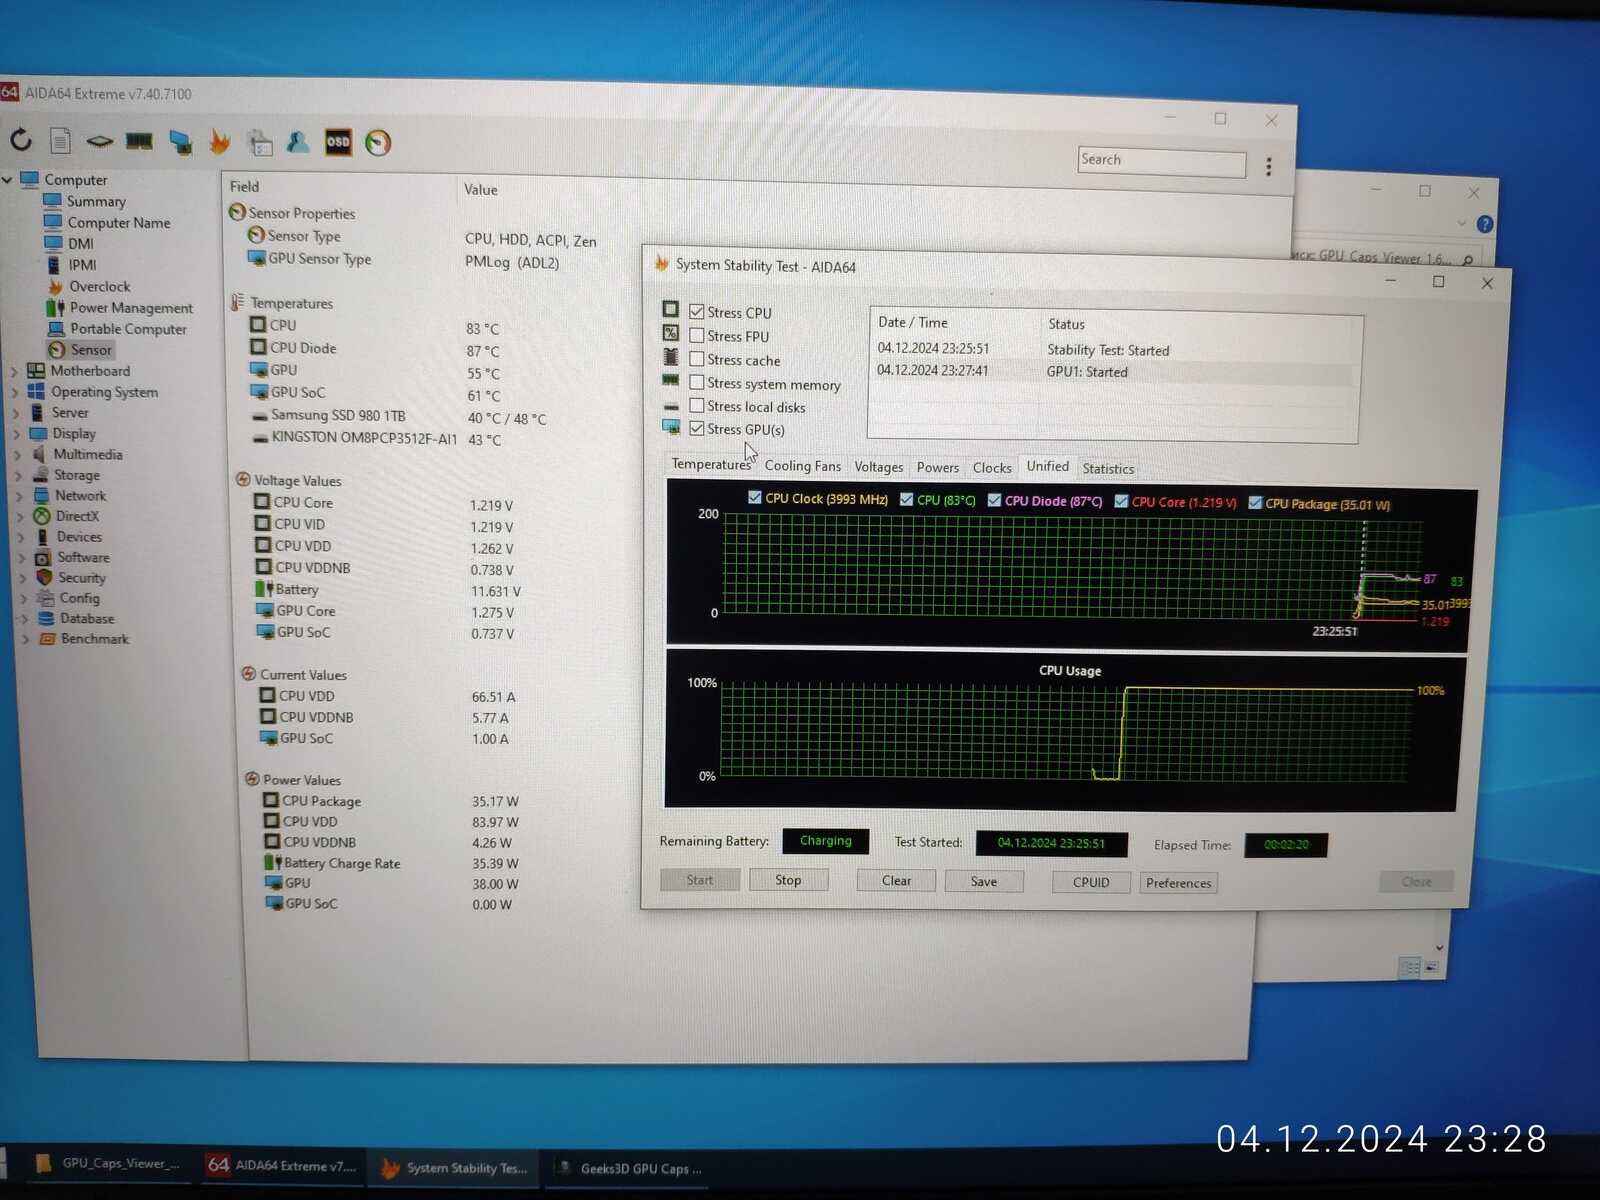The width and height of the screenshot is (1600, 1200).
Task: Switch to the Temperatures tab
Action: pos(710,464)
